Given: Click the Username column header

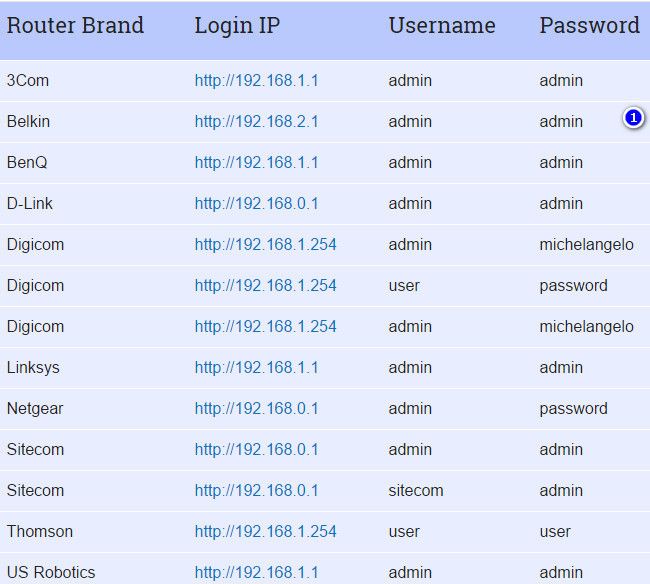Looking at the screenshot, I should [x=442, y=25].
